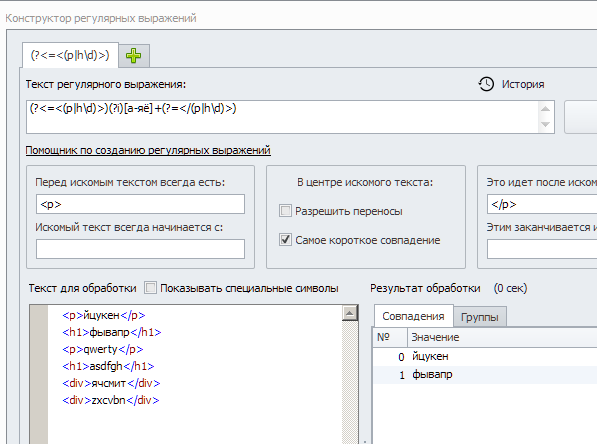Click in the regular expression text field
This screenshot has height=444, width=597.
click(x=282, y=117)
